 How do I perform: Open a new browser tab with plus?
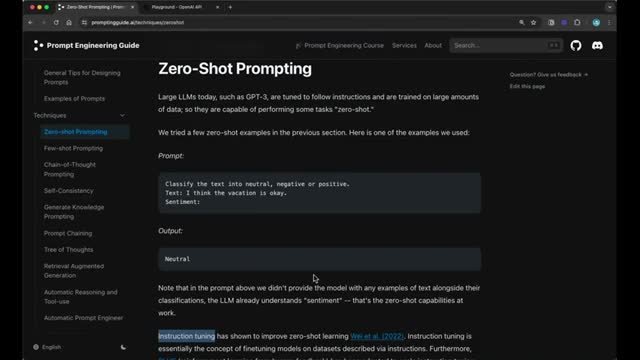click(230, 7)
